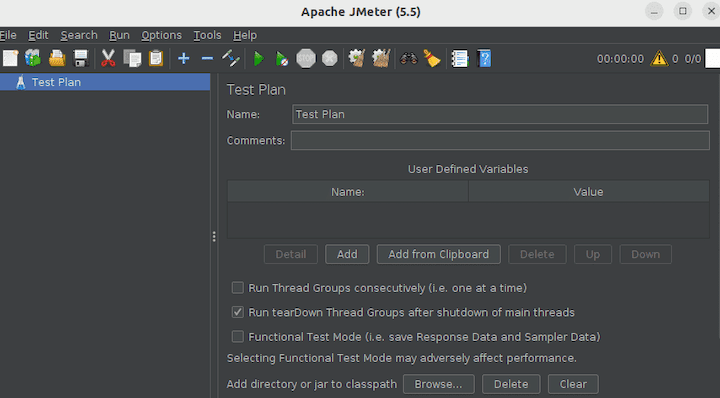Click the Shutdown test icon
The width and height of the screenshot is (720, 398).
coord(329,59)
